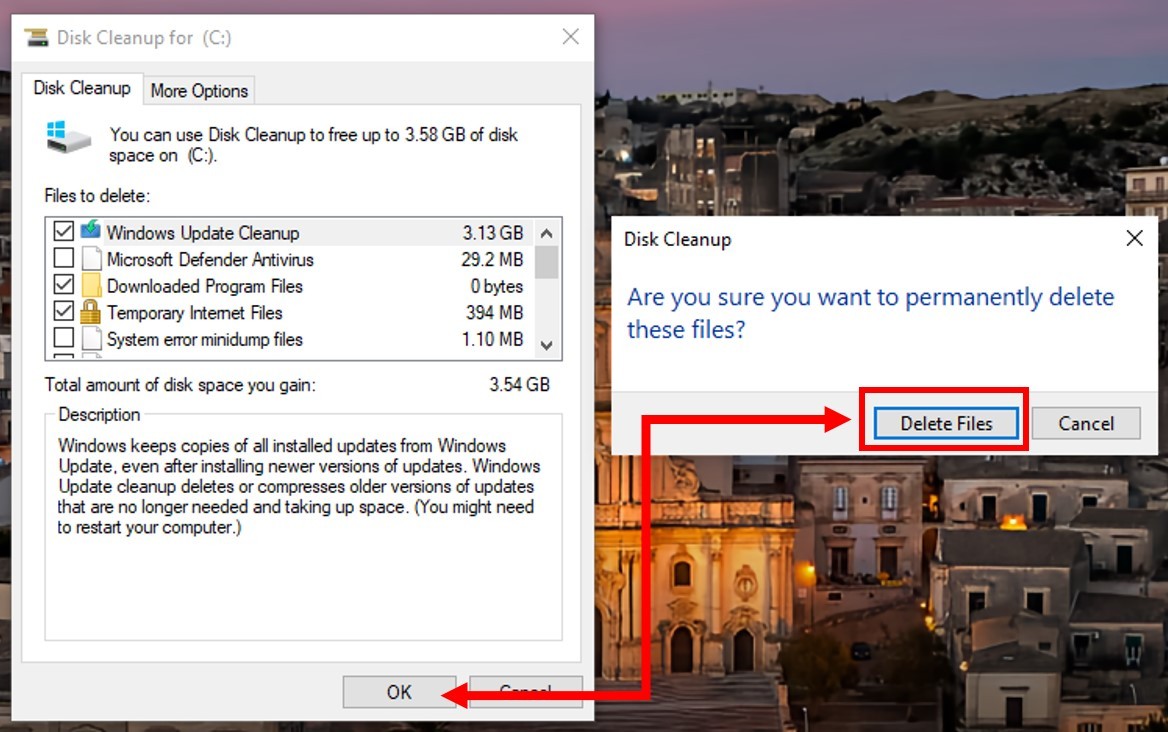Click the 29.2 MB size value
1168x732 pixels.
coord(492,259)
